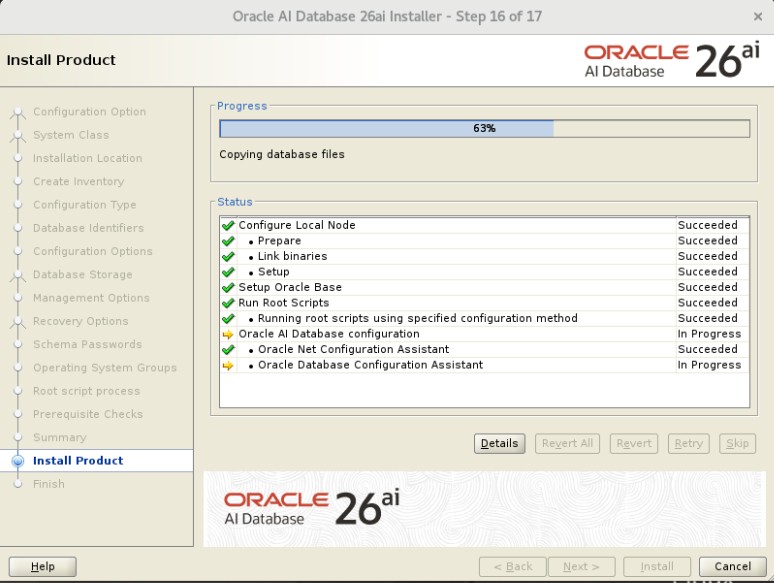Click checkmark beside Running root scripts row
This screenshot has height=583, width=774.
coord(228,318)
